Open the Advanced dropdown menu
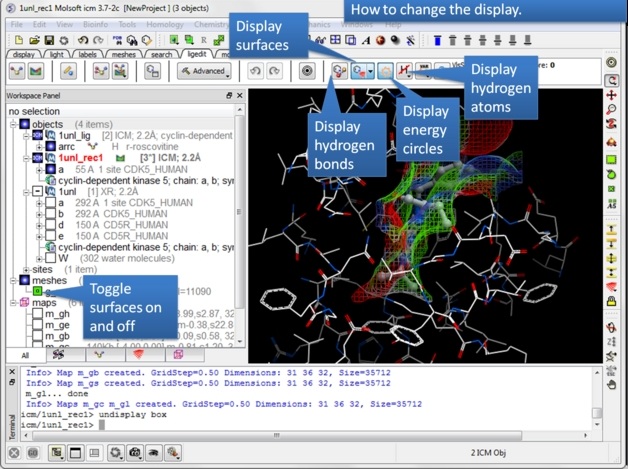 [x=202, y=71]
